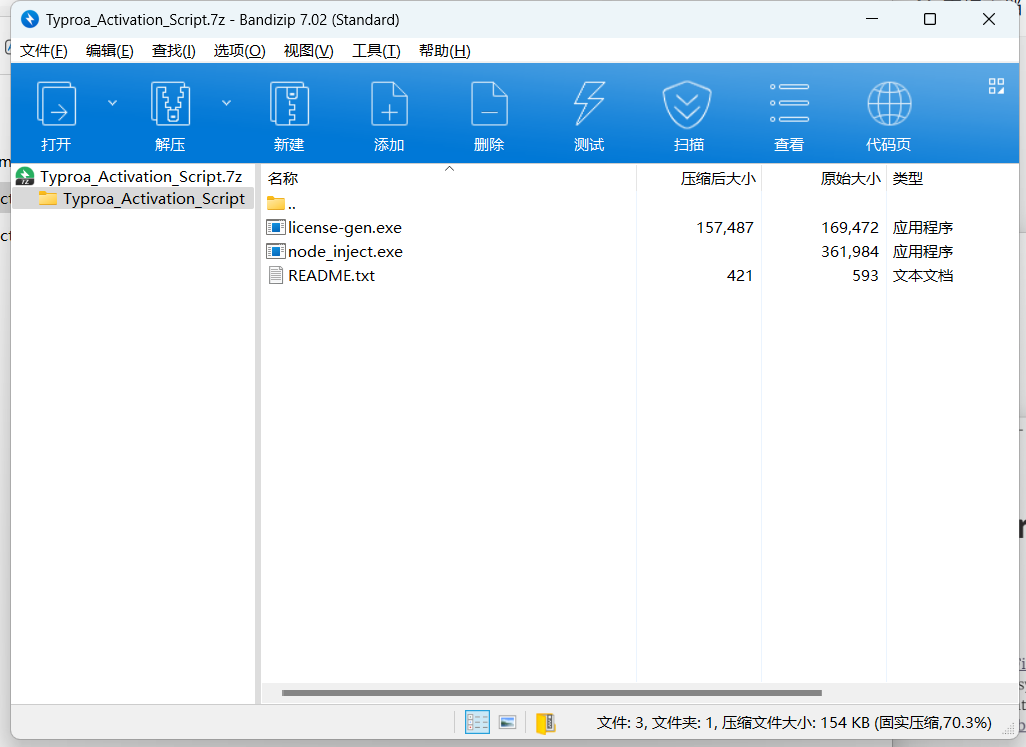Click the node_inject.exe file icon
This screenshot has width=1026, height=747.
click(x=275, y=251)
